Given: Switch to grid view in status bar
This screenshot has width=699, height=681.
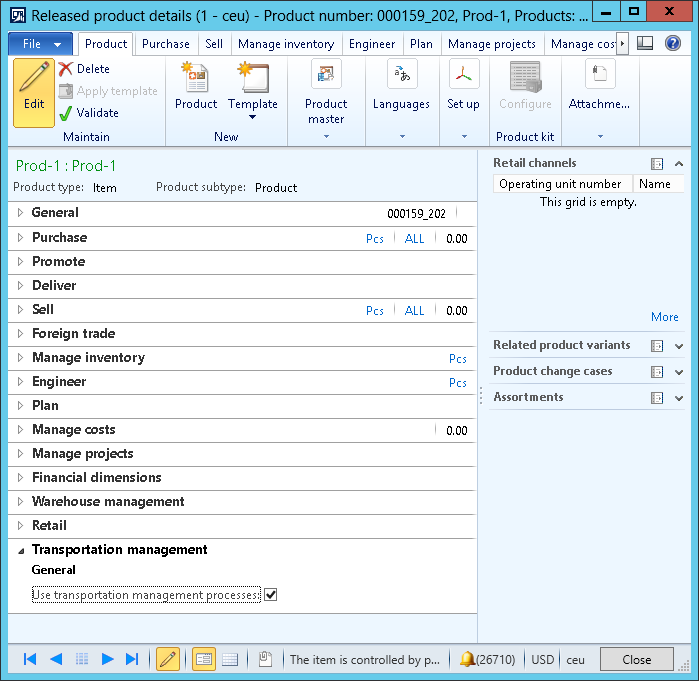Looking at the screenshot, I should click(229, 659).
